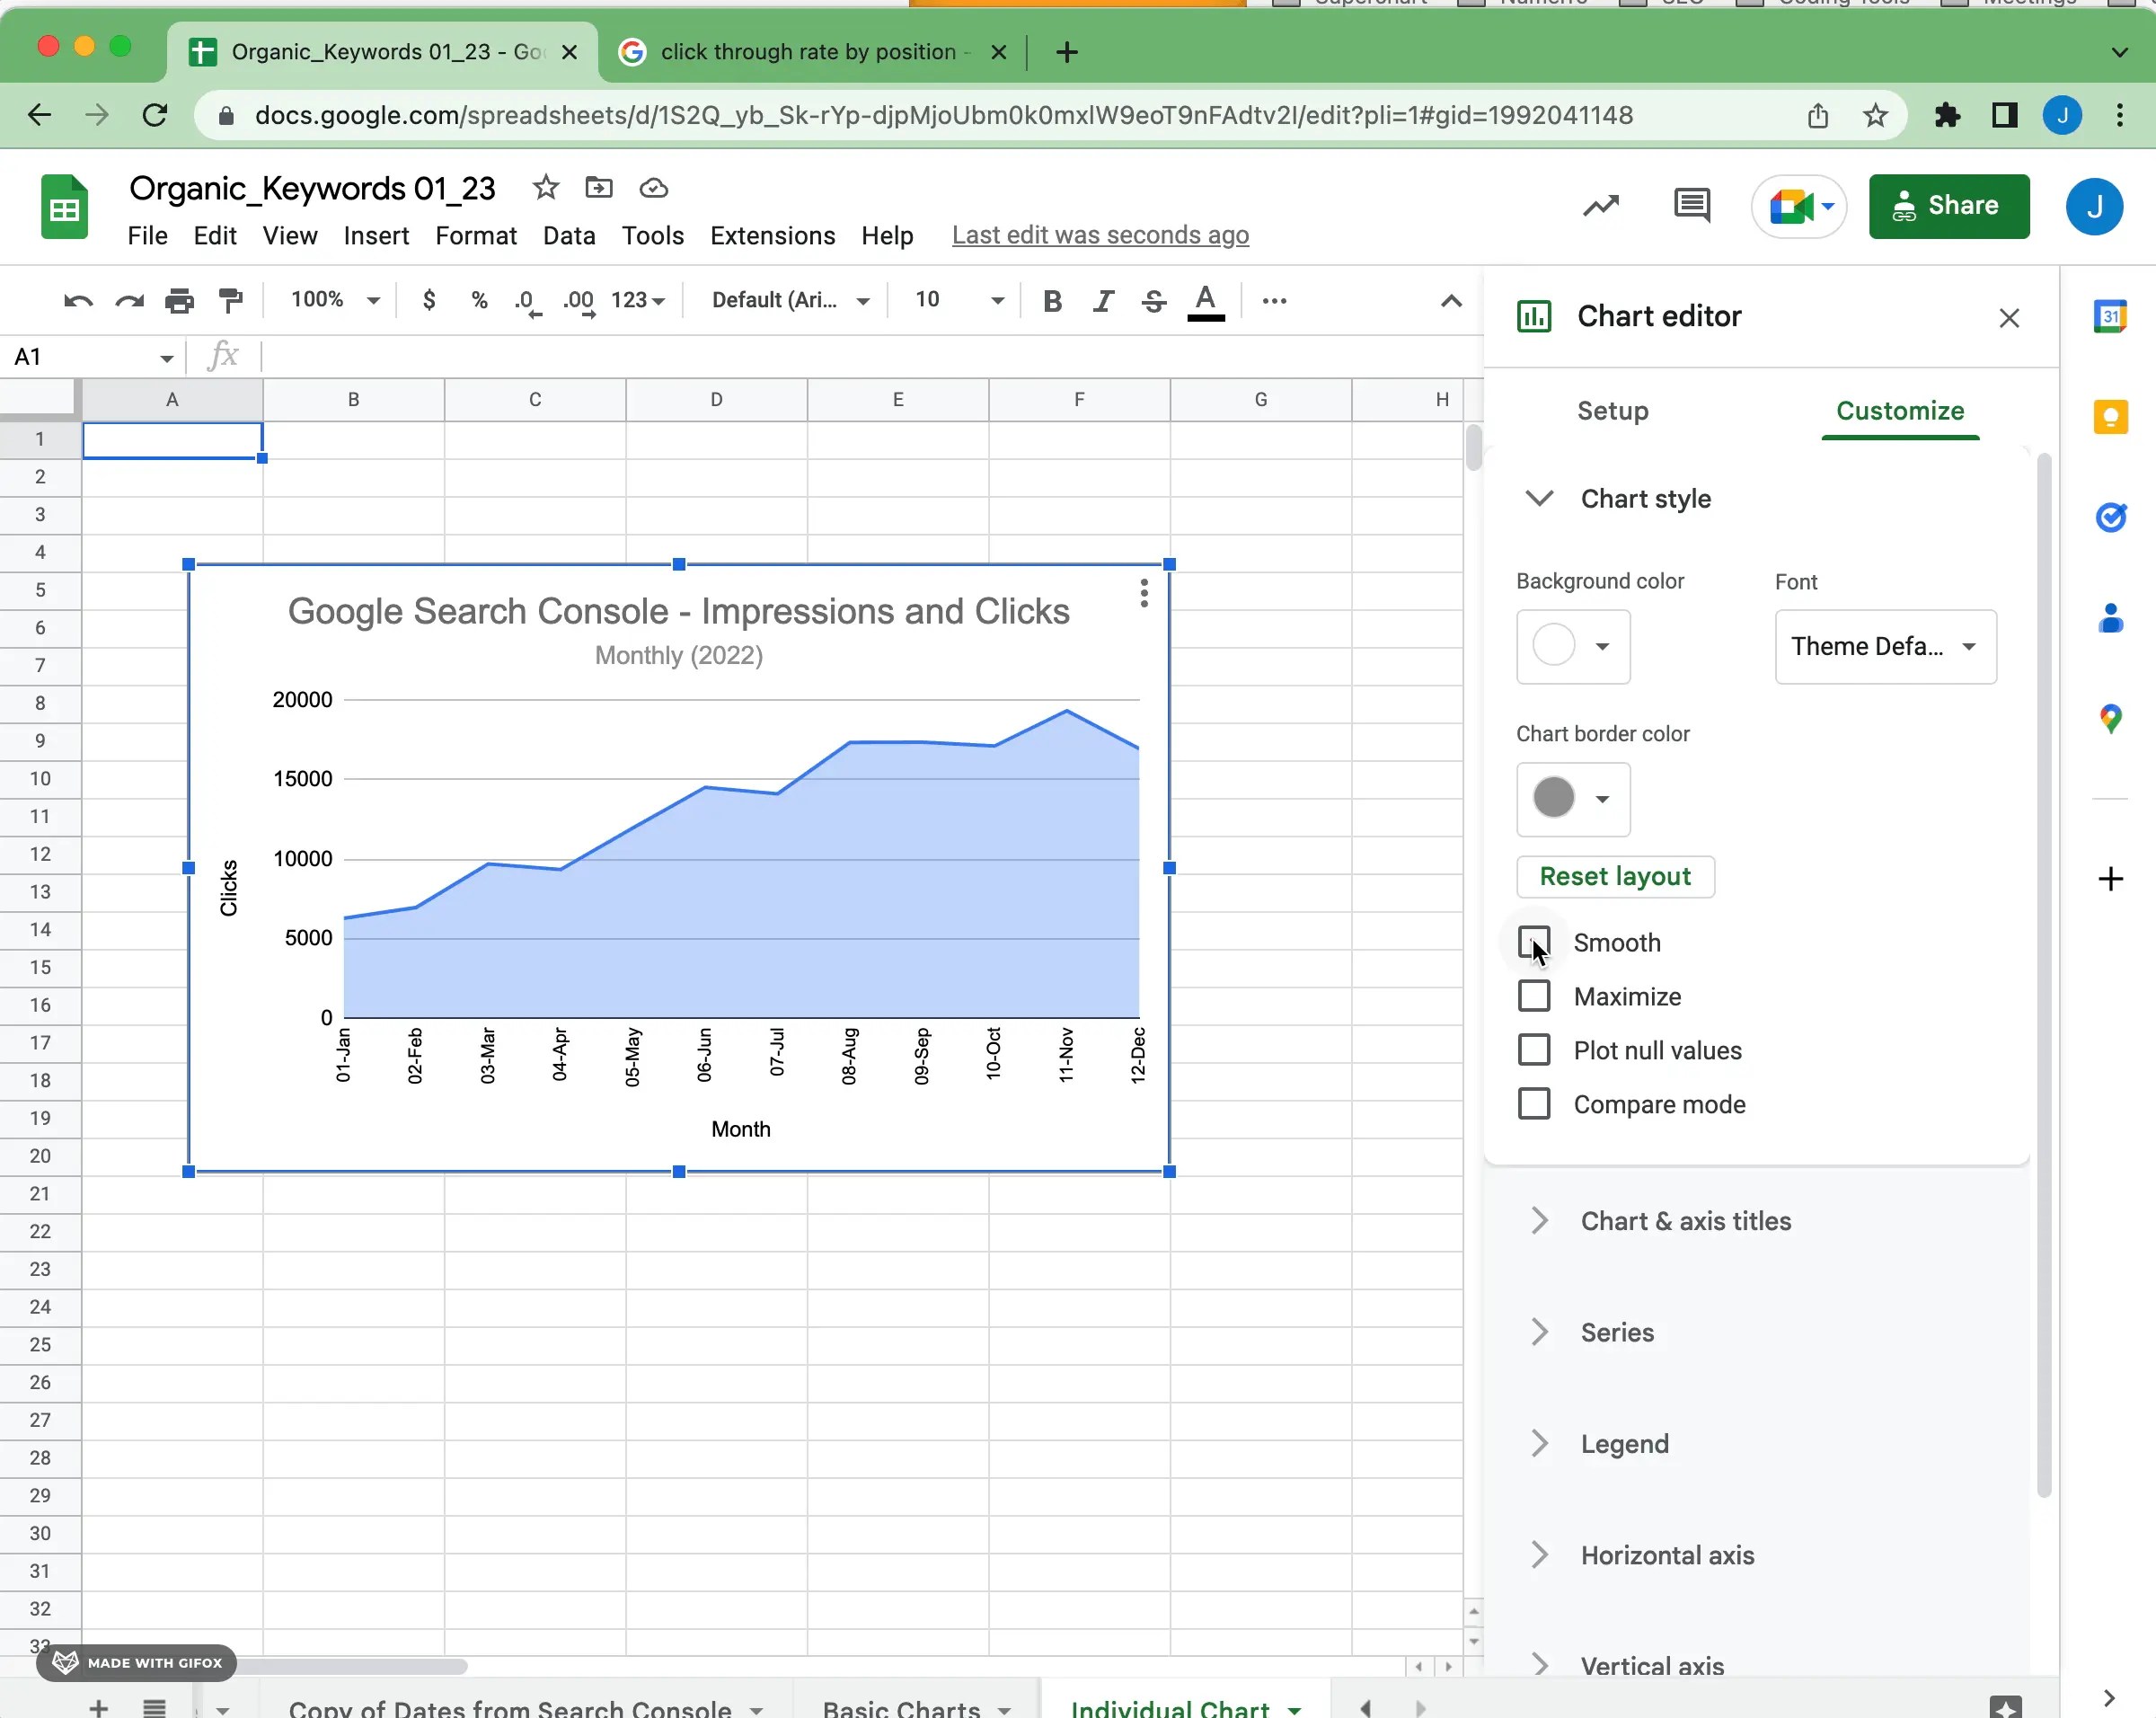This screenshot has width=2156, height=1718.
Task: Open the chart border color swatch
Action: [1572, 799]
